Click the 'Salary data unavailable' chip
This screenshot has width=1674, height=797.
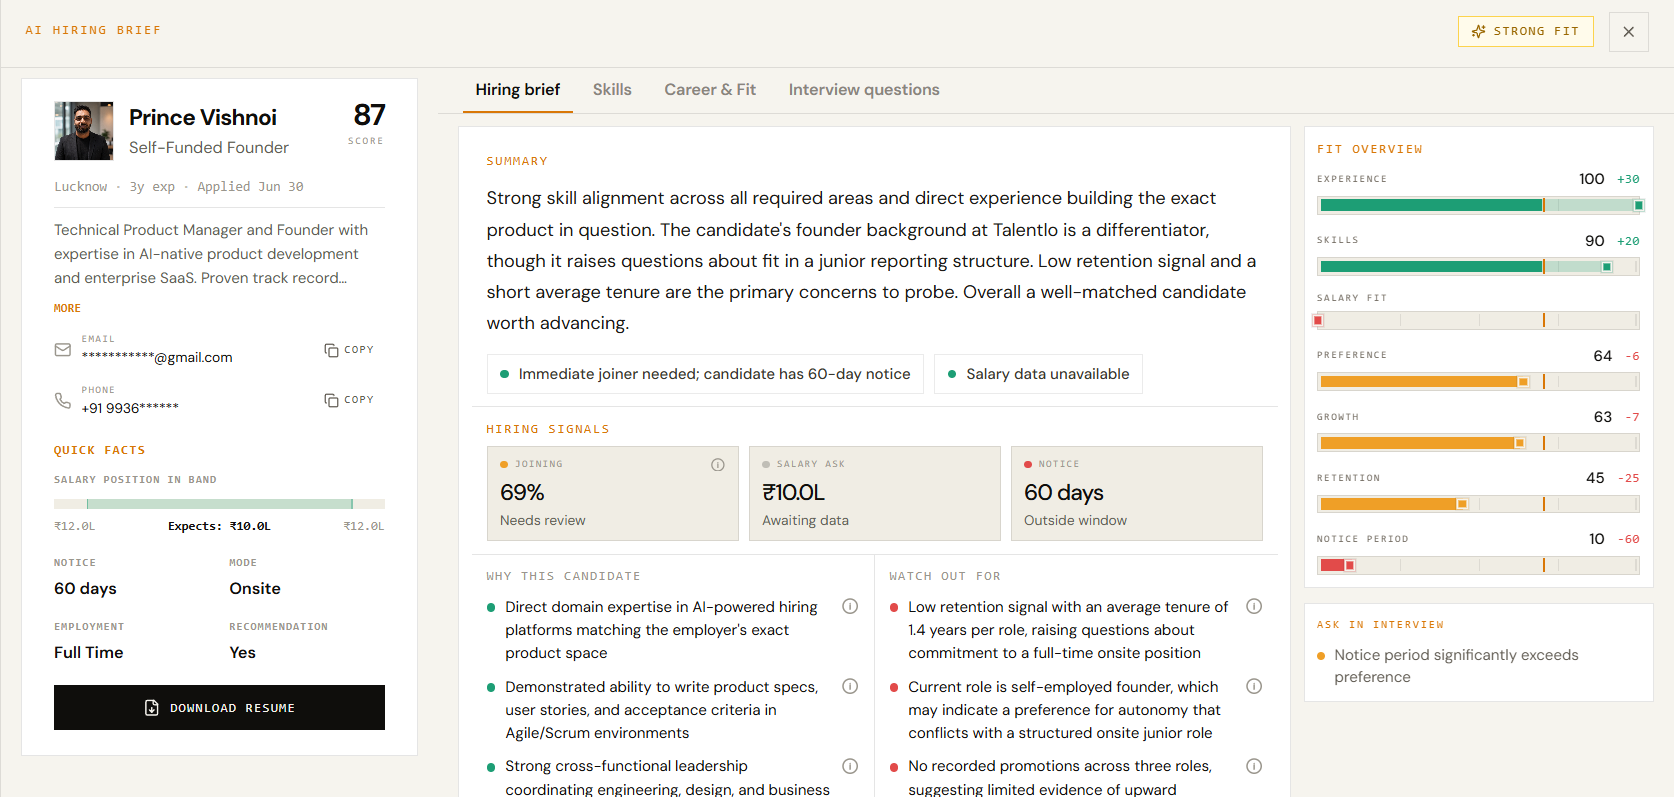point(1038,374)
